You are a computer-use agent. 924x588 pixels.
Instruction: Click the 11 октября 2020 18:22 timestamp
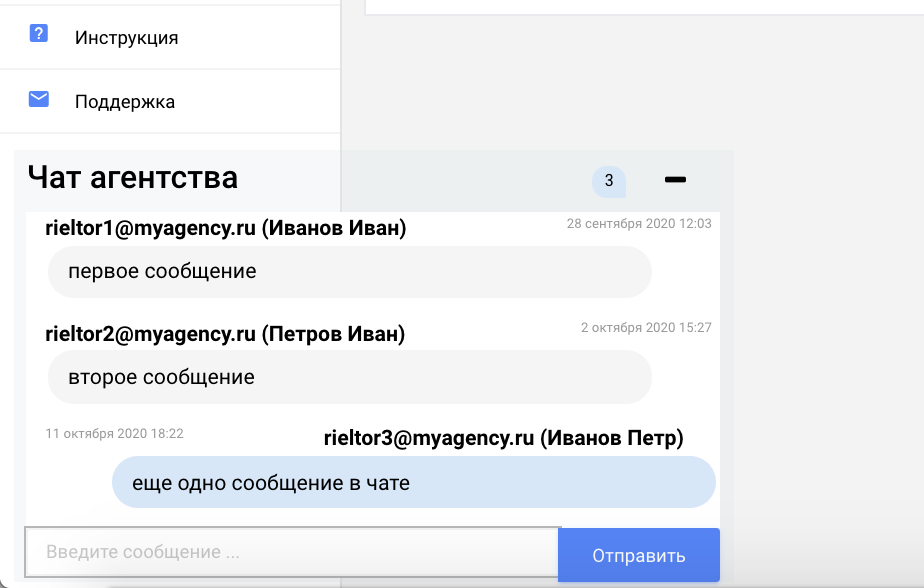(114, 434)
